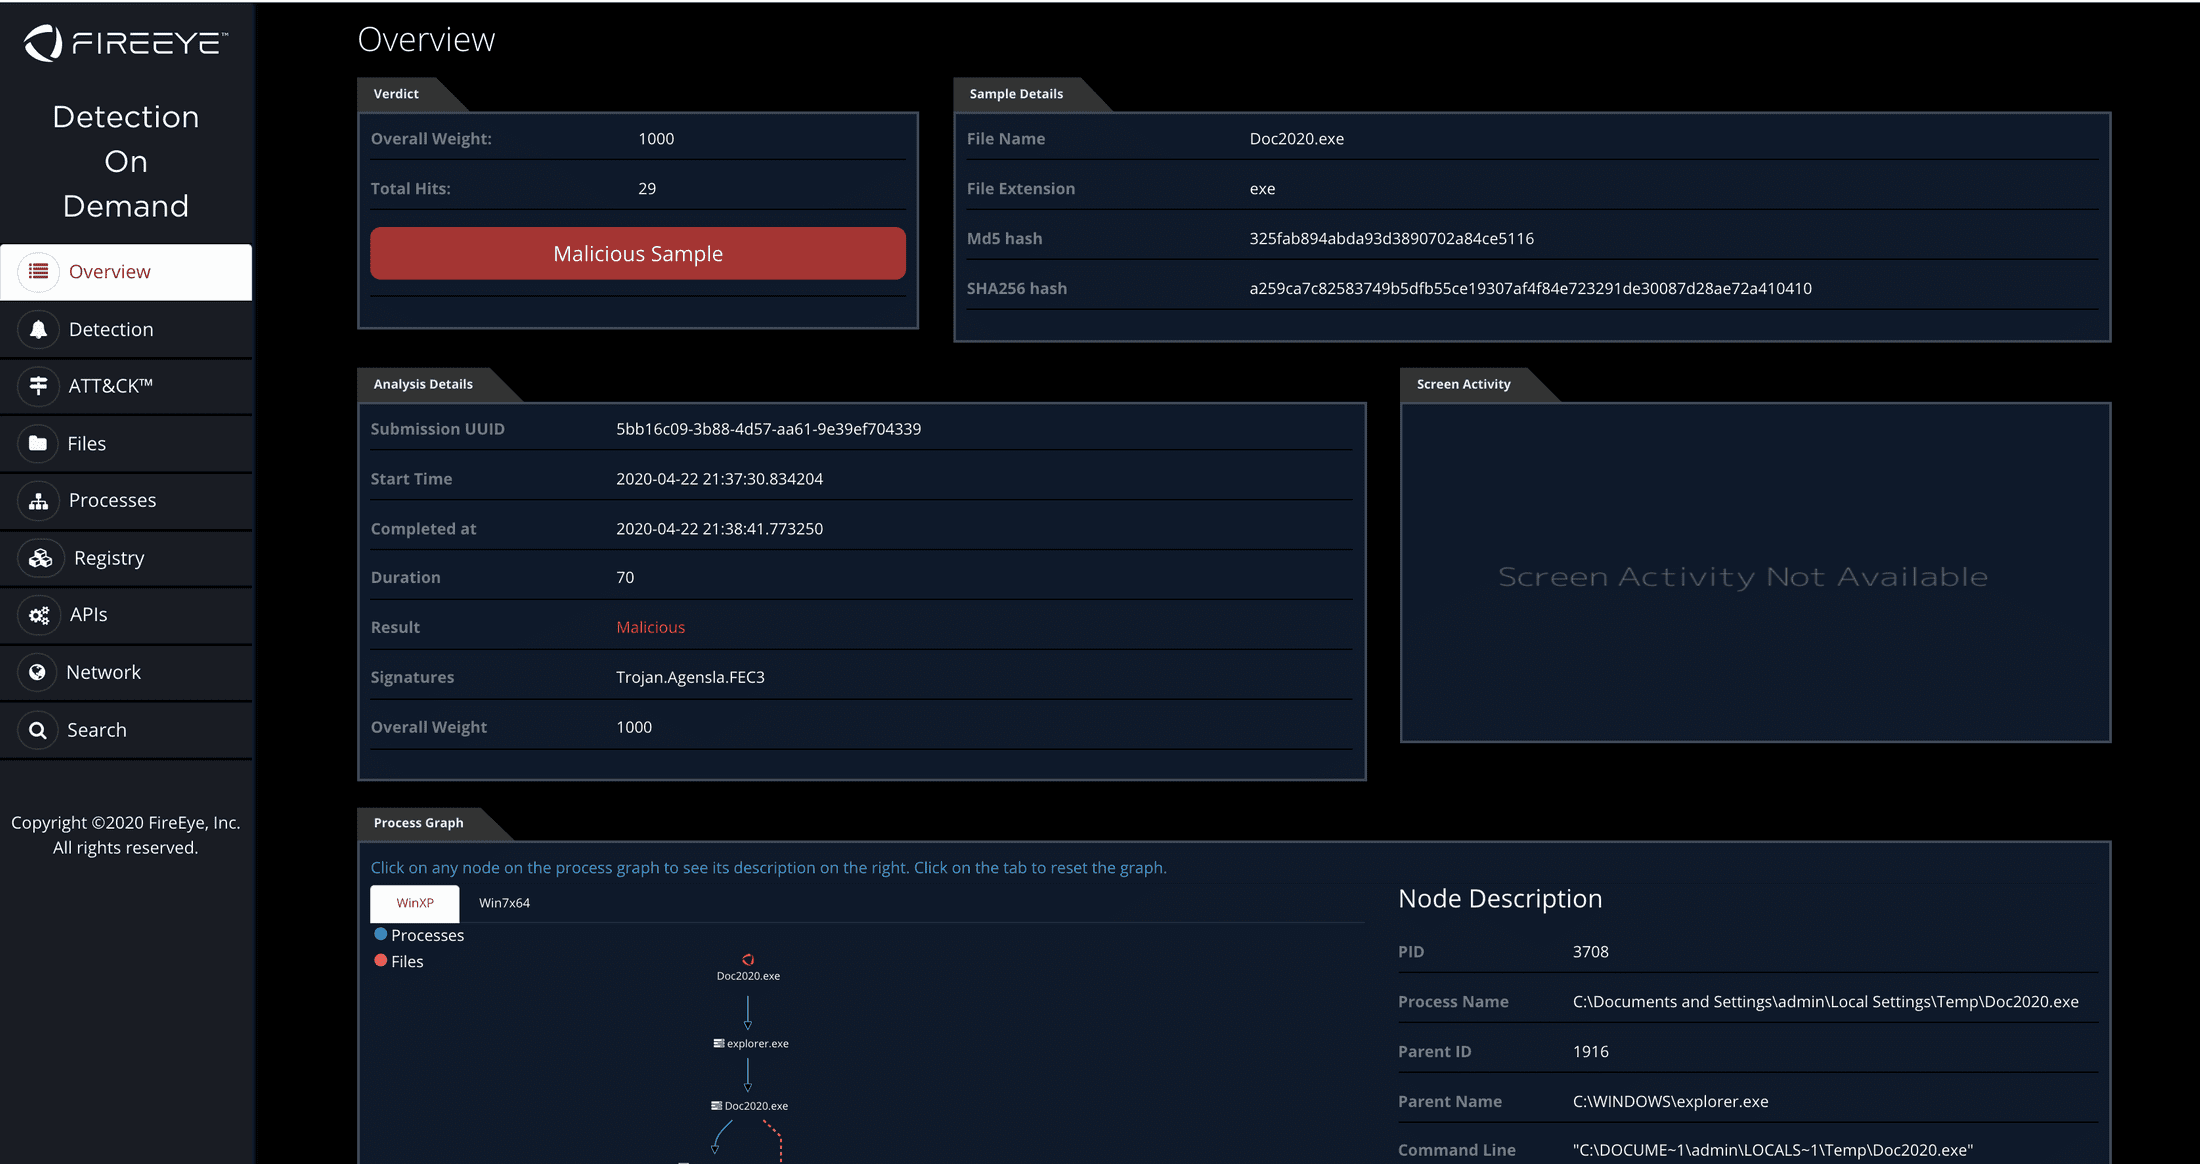Click the explorer.exe process node

(750, 1042)
